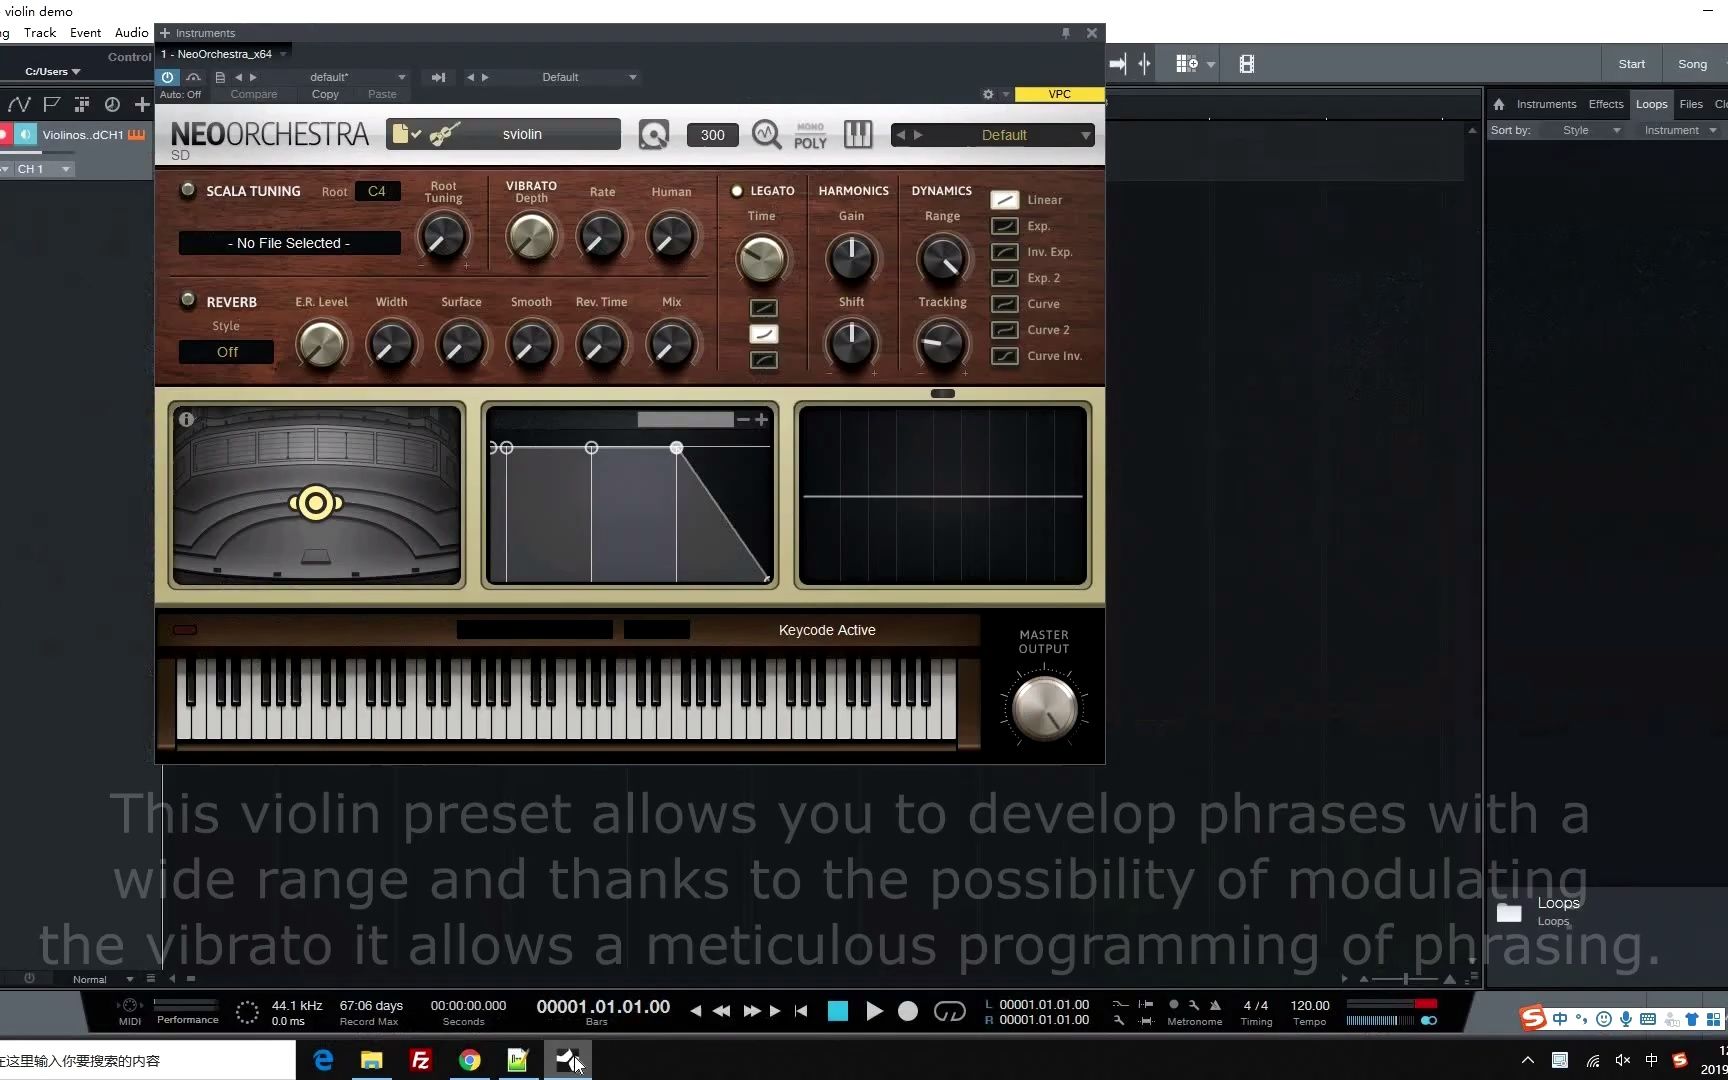1728x1080 pixels.
Task: Click the sidechain arrow icon
Action: tap(438, 77)
